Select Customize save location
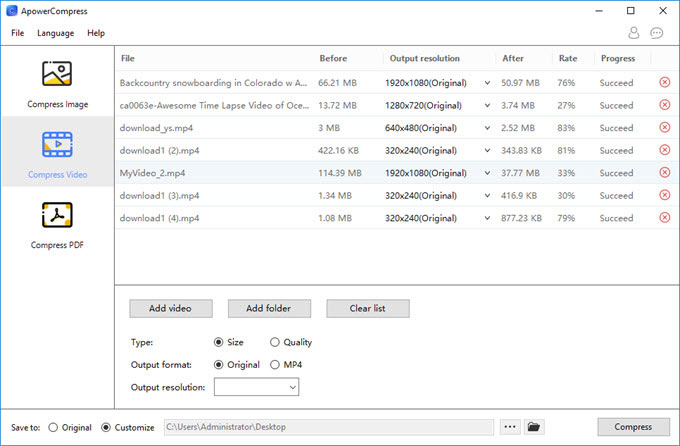Screen dimensions: 680x446 (105, 427)
